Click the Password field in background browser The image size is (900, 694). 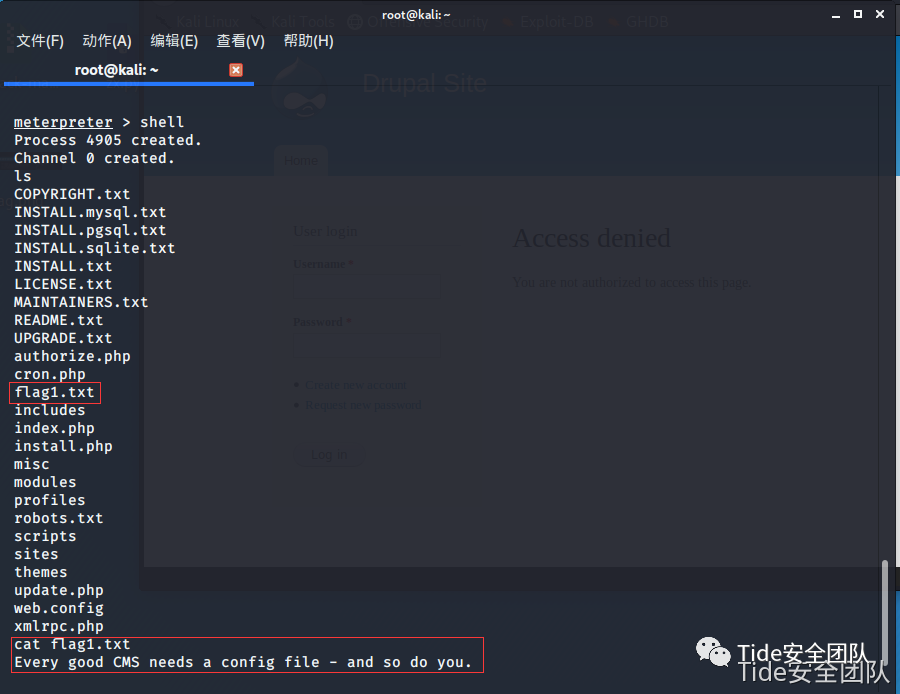click(367, 345)
